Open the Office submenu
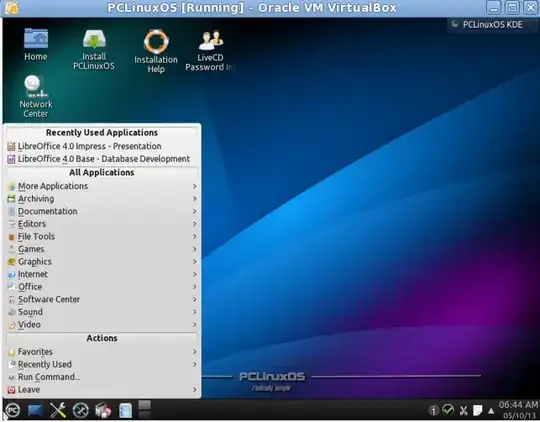The height and width of the screenshot is (422, 540). click(x=102, y=287)
